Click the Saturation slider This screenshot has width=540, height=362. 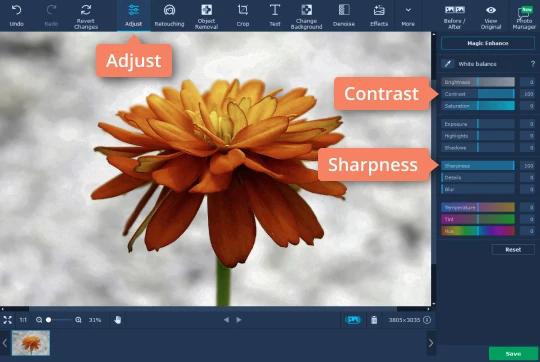pyautogui.click(x=478, y=106)
